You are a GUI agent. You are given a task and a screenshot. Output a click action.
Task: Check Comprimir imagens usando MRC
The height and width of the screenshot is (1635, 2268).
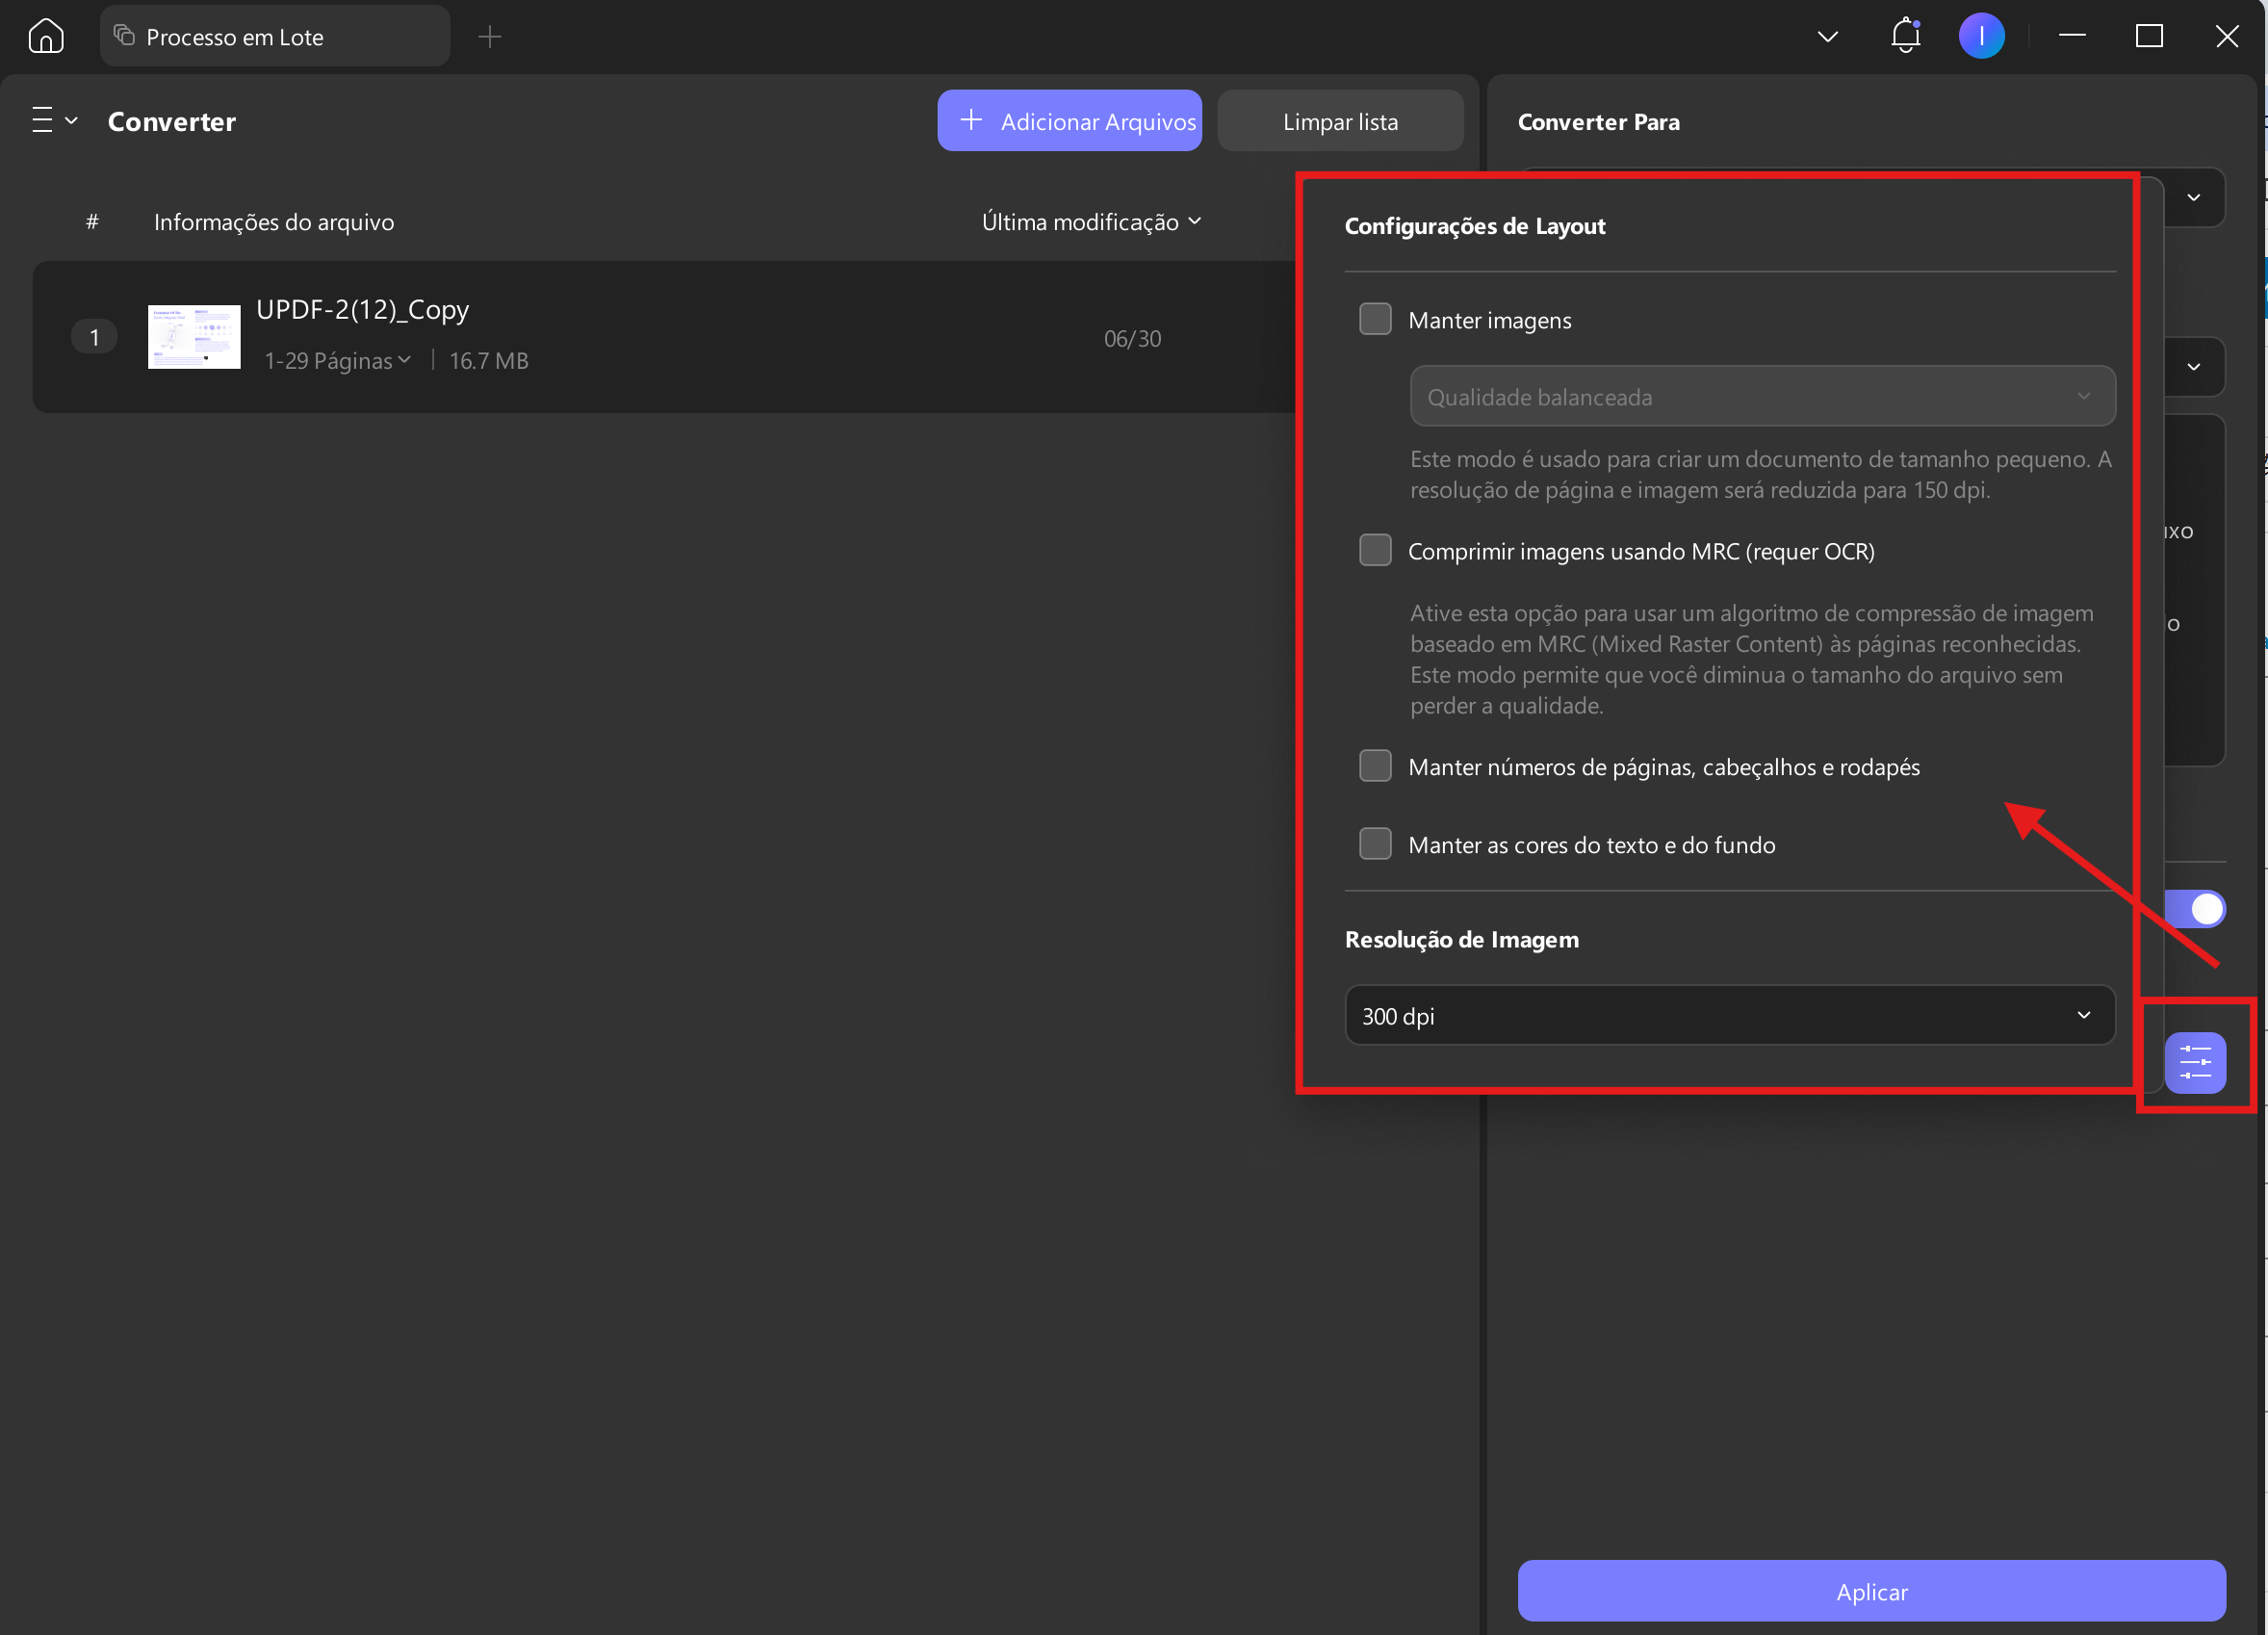click(1375, 550)
